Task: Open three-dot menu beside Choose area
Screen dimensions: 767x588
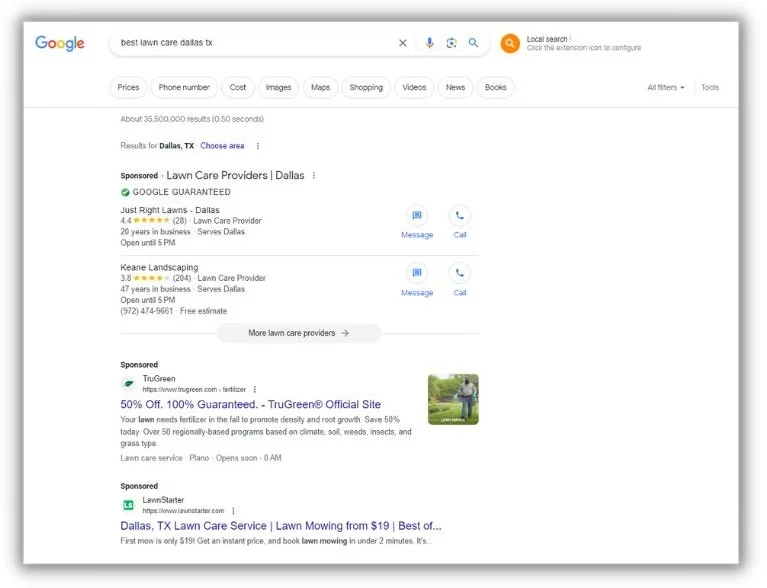Action: coord(258,146)
